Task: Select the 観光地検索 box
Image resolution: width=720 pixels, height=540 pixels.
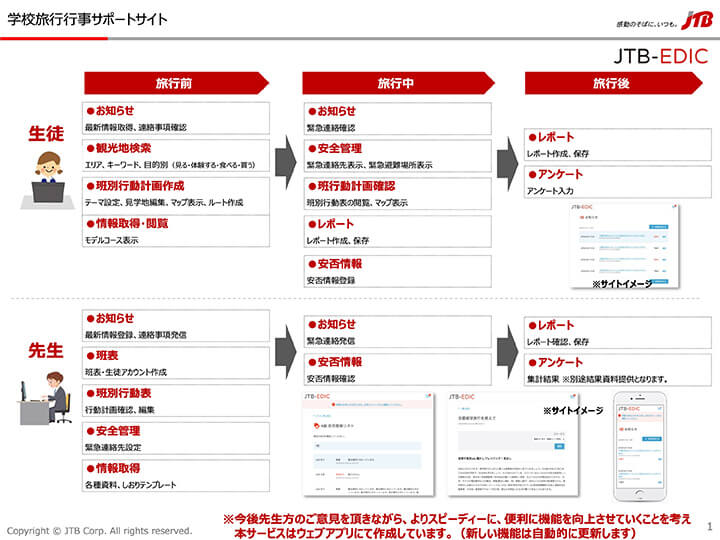Action: (176, 156)
